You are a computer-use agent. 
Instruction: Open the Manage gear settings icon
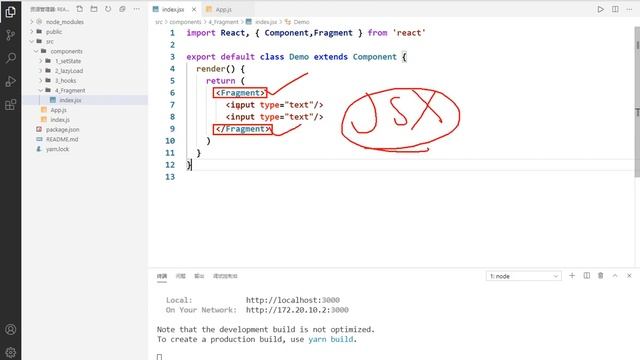coord(11,352)
